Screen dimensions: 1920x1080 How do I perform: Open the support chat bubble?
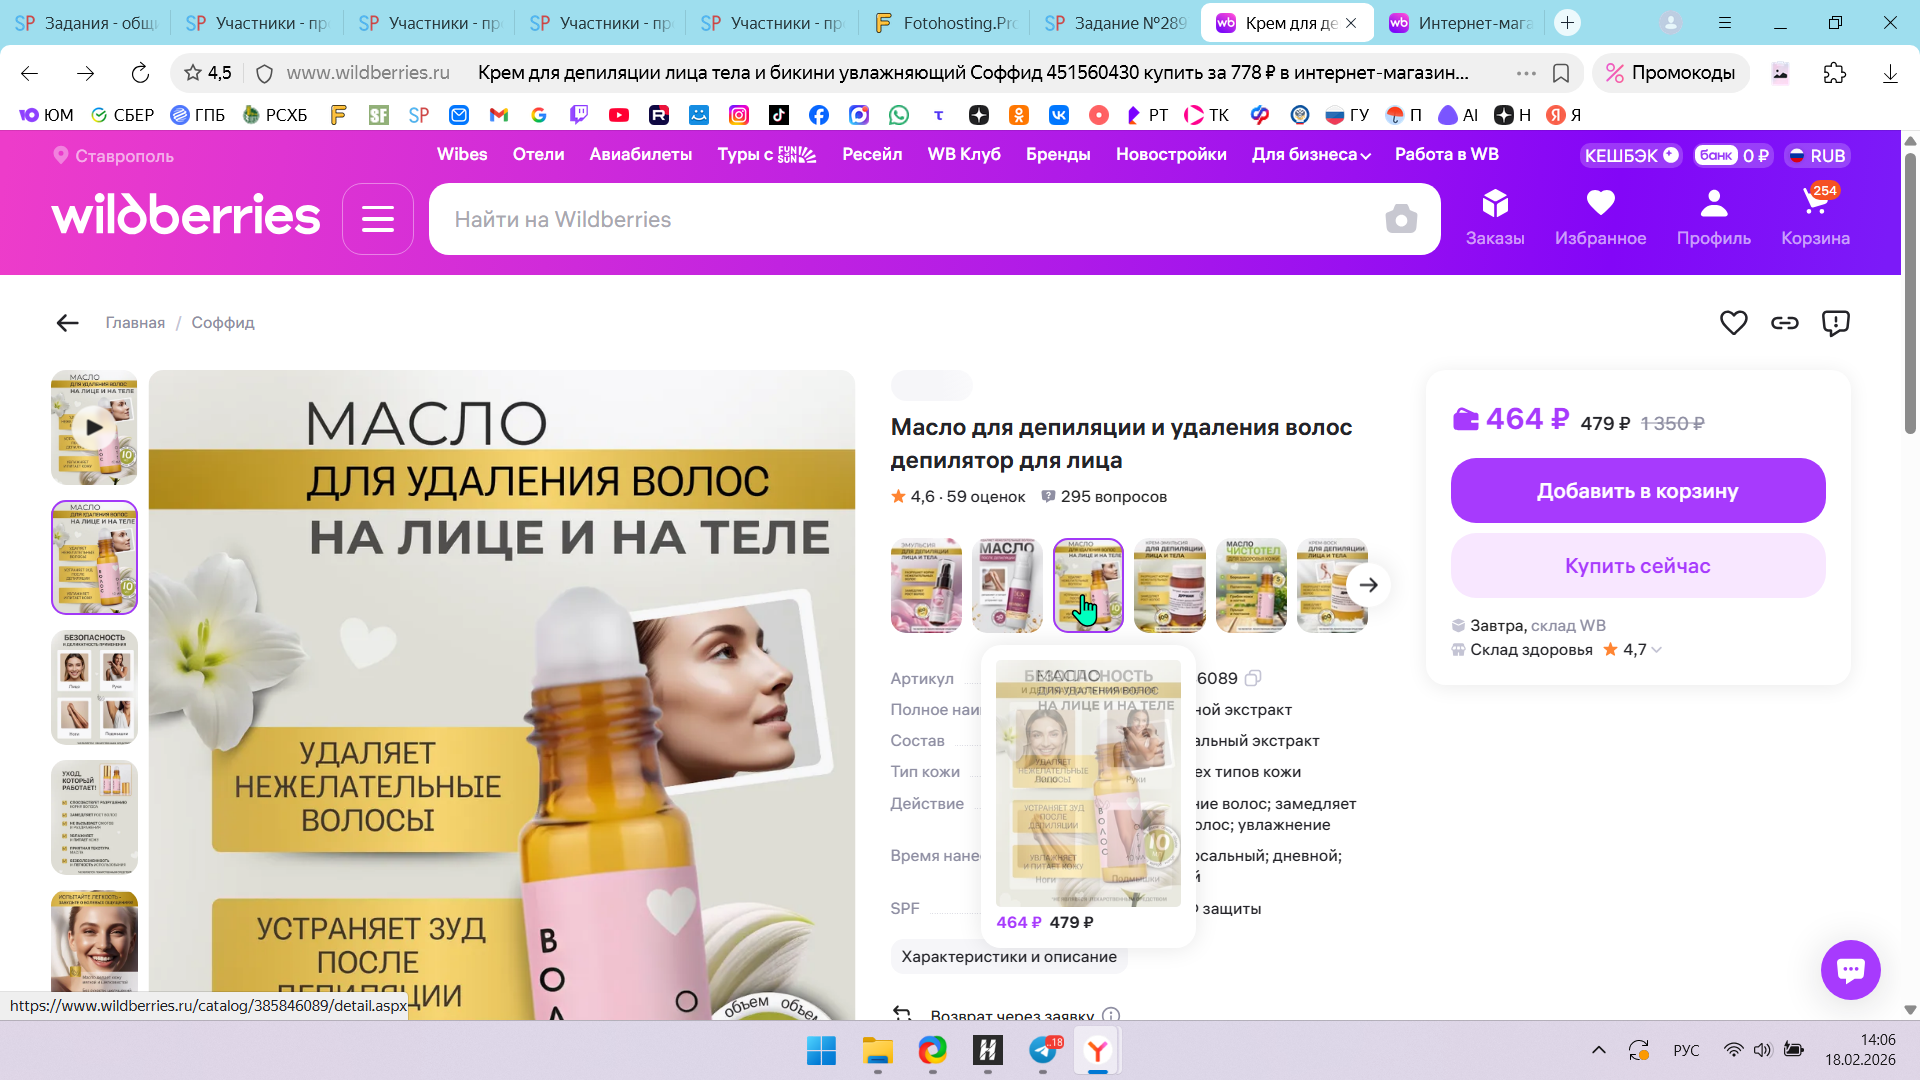tap(1850, 969)
